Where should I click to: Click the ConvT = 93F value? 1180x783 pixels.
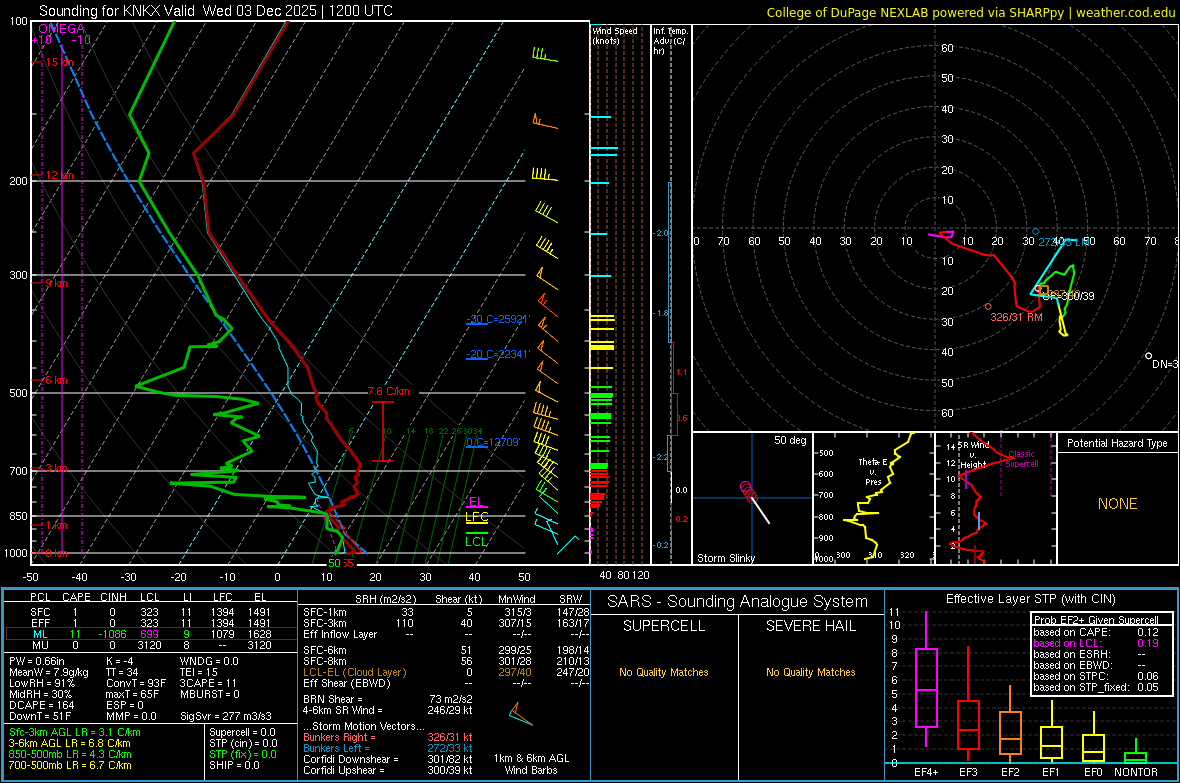(x=135, y=684)
